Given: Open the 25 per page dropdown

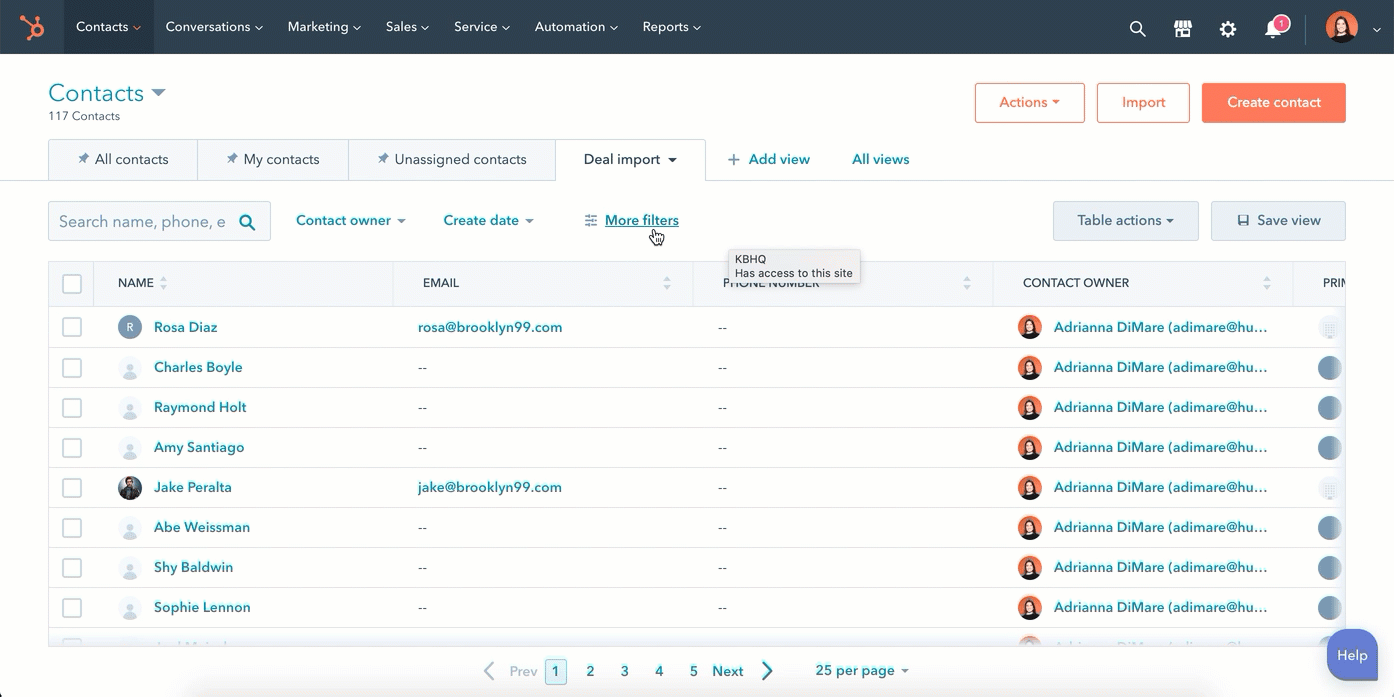Looking at the screenshot, I should click(862, 671).
